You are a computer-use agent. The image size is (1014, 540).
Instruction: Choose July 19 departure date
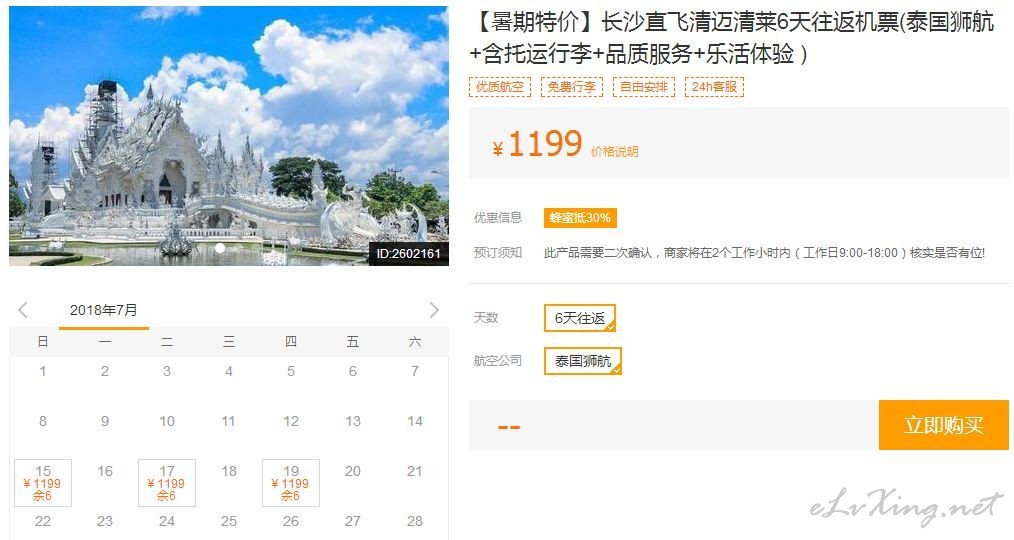tap(291, 483)
